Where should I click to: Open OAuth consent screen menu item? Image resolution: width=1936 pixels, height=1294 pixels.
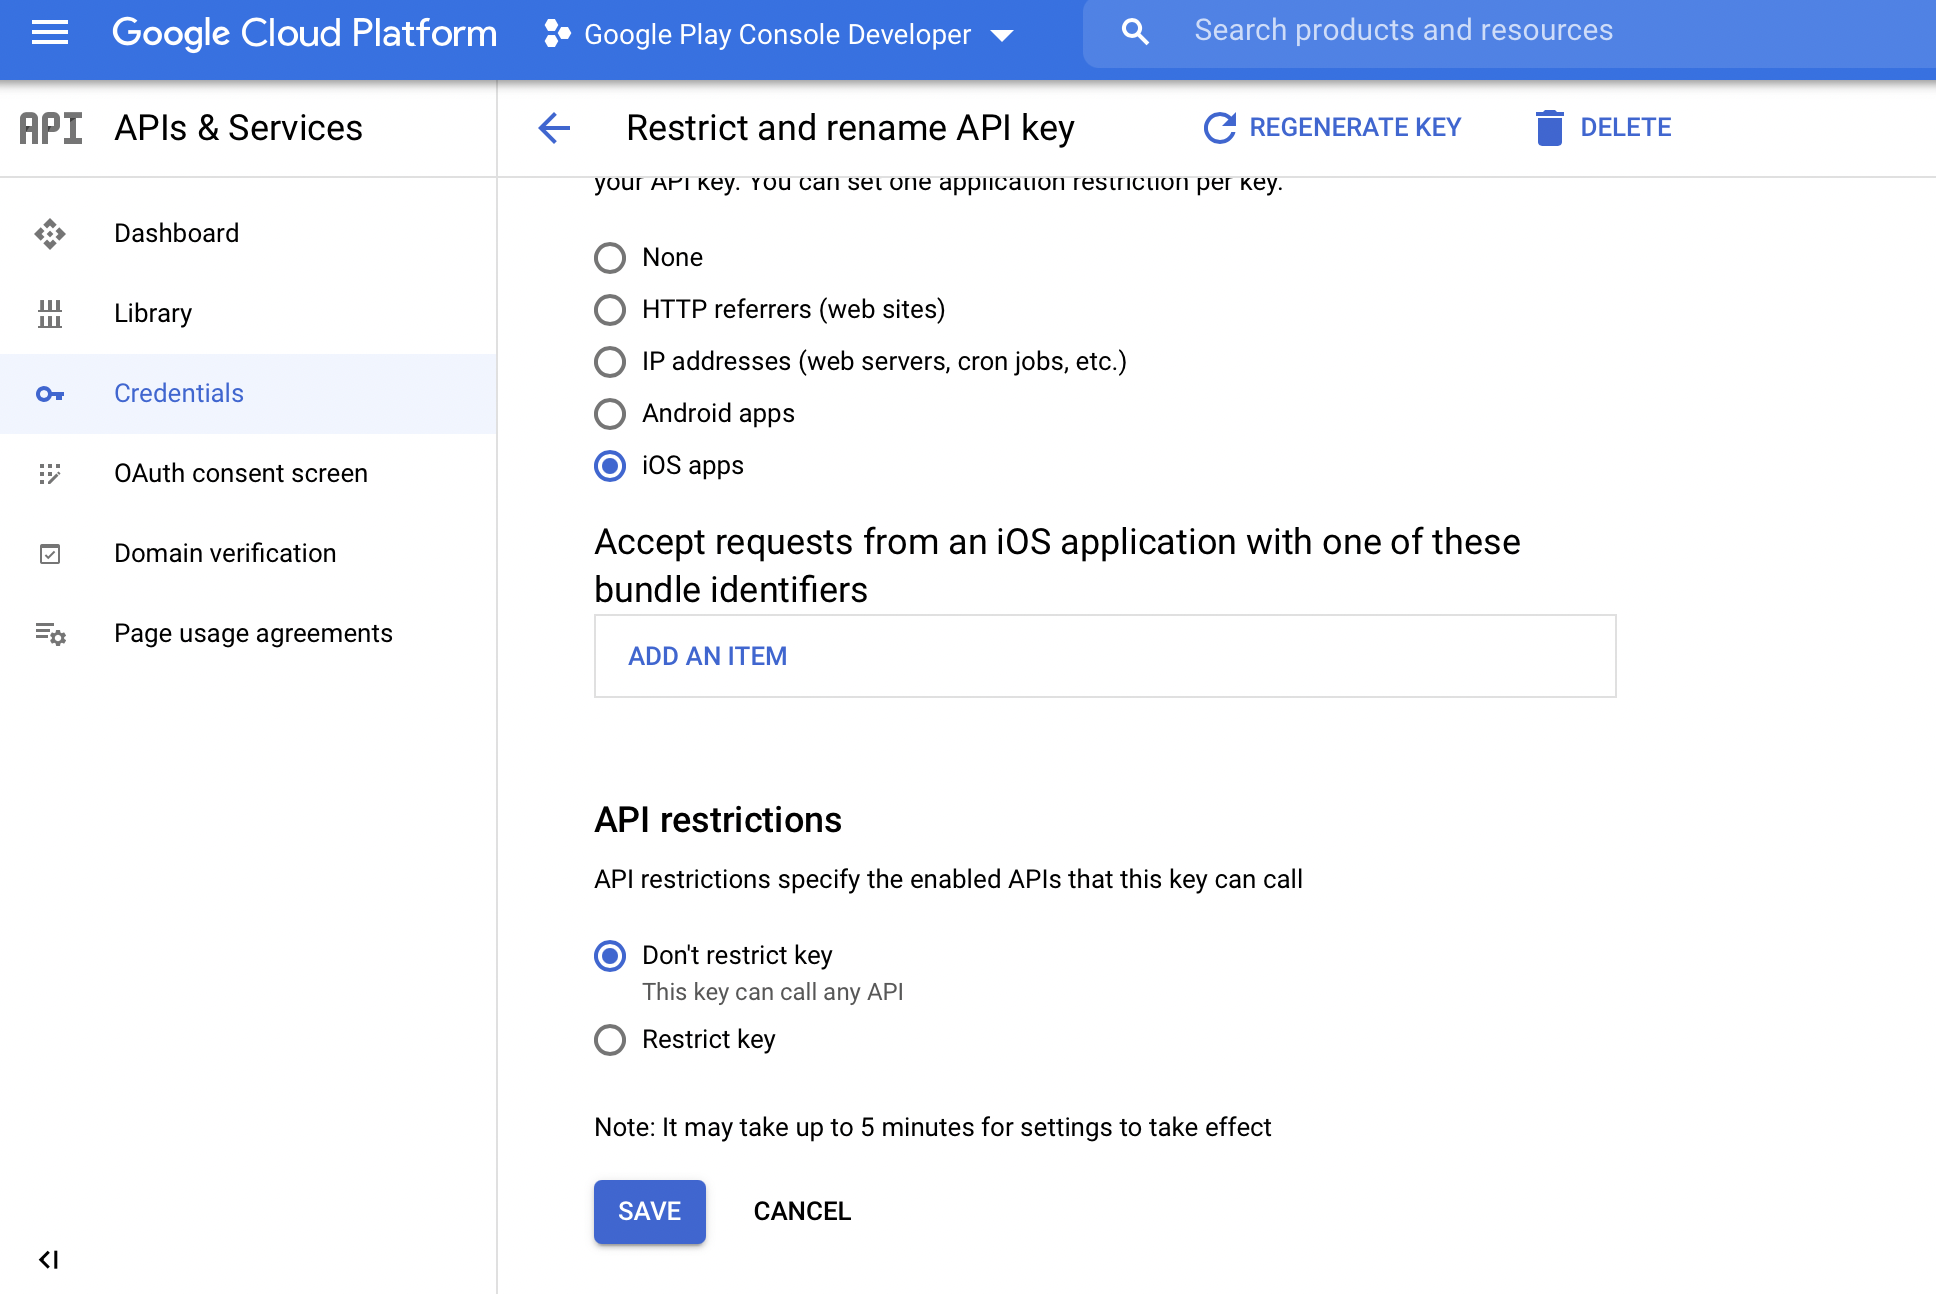coord(248,473)
